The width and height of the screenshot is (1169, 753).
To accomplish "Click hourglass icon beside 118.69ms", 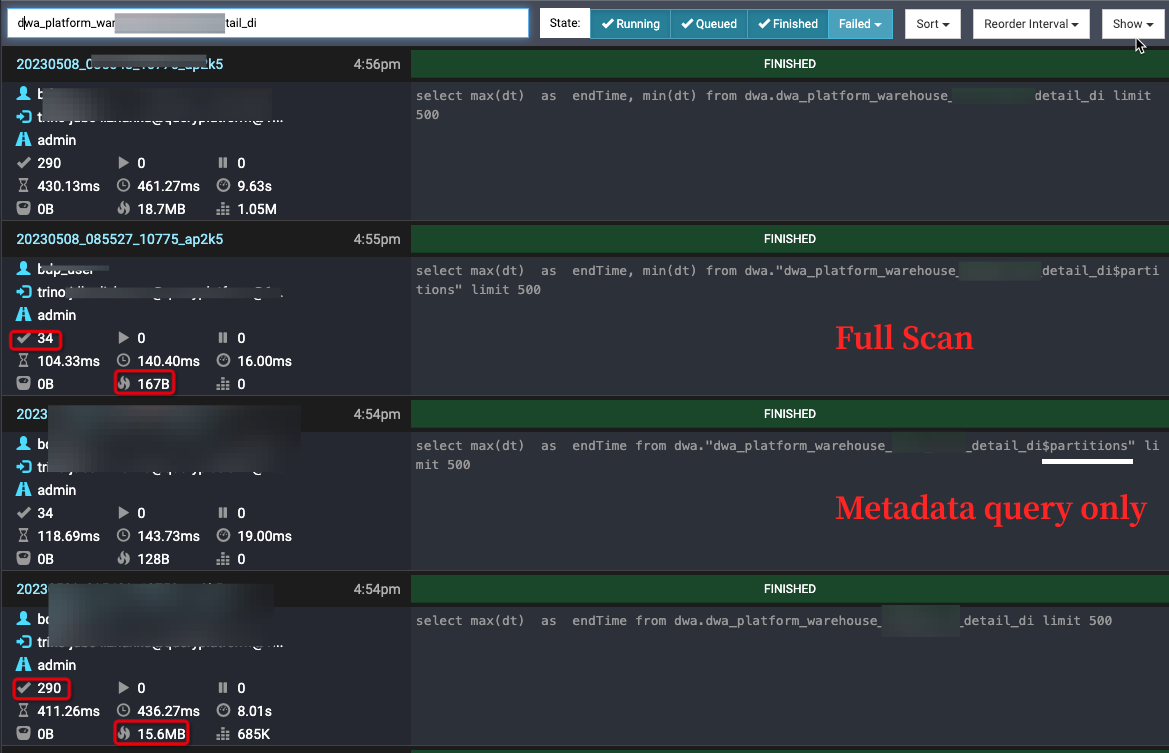I will pos(24,535).
